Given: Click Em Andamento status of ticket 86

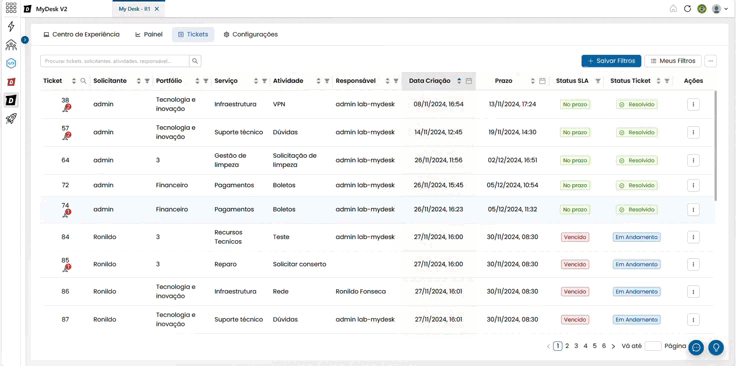Looking at the screenshot, I should click(636, 291).
